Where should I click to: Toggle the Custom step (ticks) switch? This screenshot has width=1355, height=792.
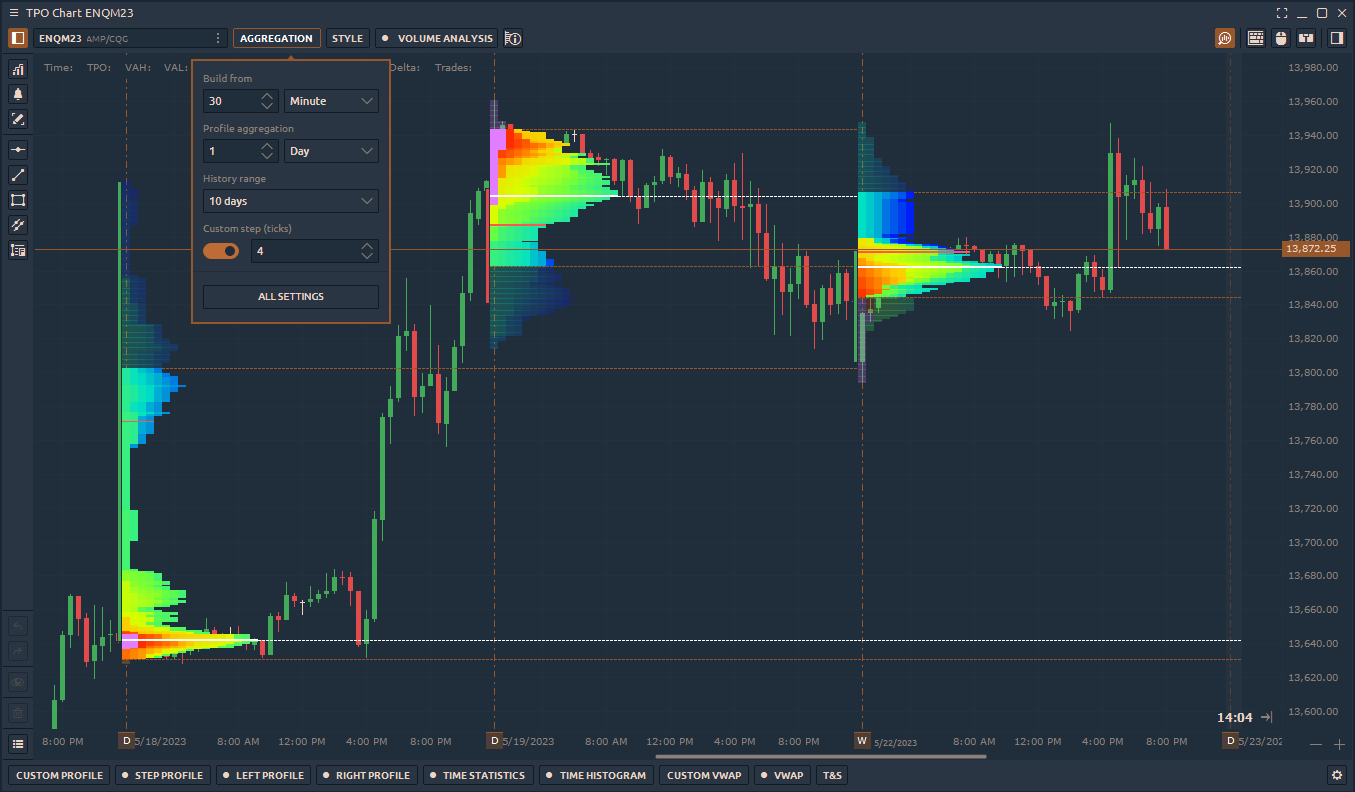221,251
